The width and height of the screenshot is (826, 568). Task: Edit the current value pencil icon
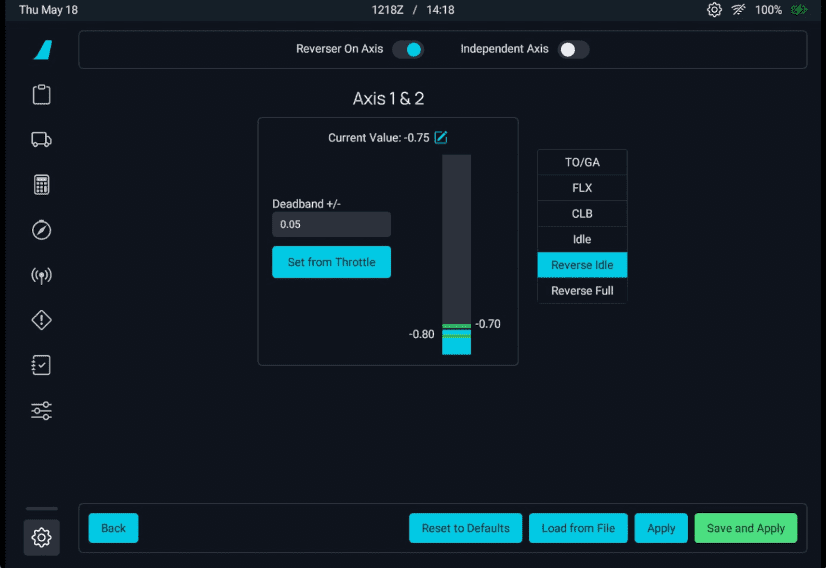pos(441,137)
